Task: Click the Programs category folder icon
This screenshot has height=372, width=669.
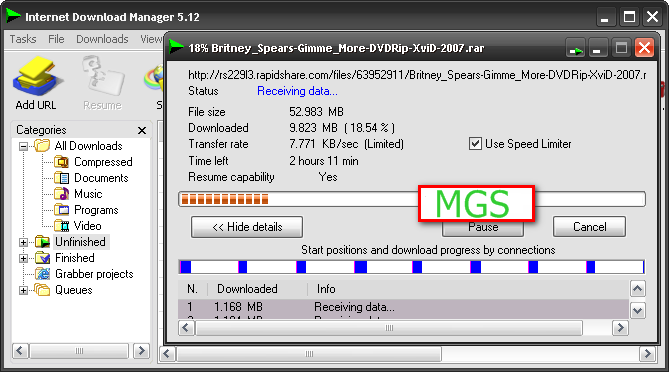Action: (x=62, y=209)
